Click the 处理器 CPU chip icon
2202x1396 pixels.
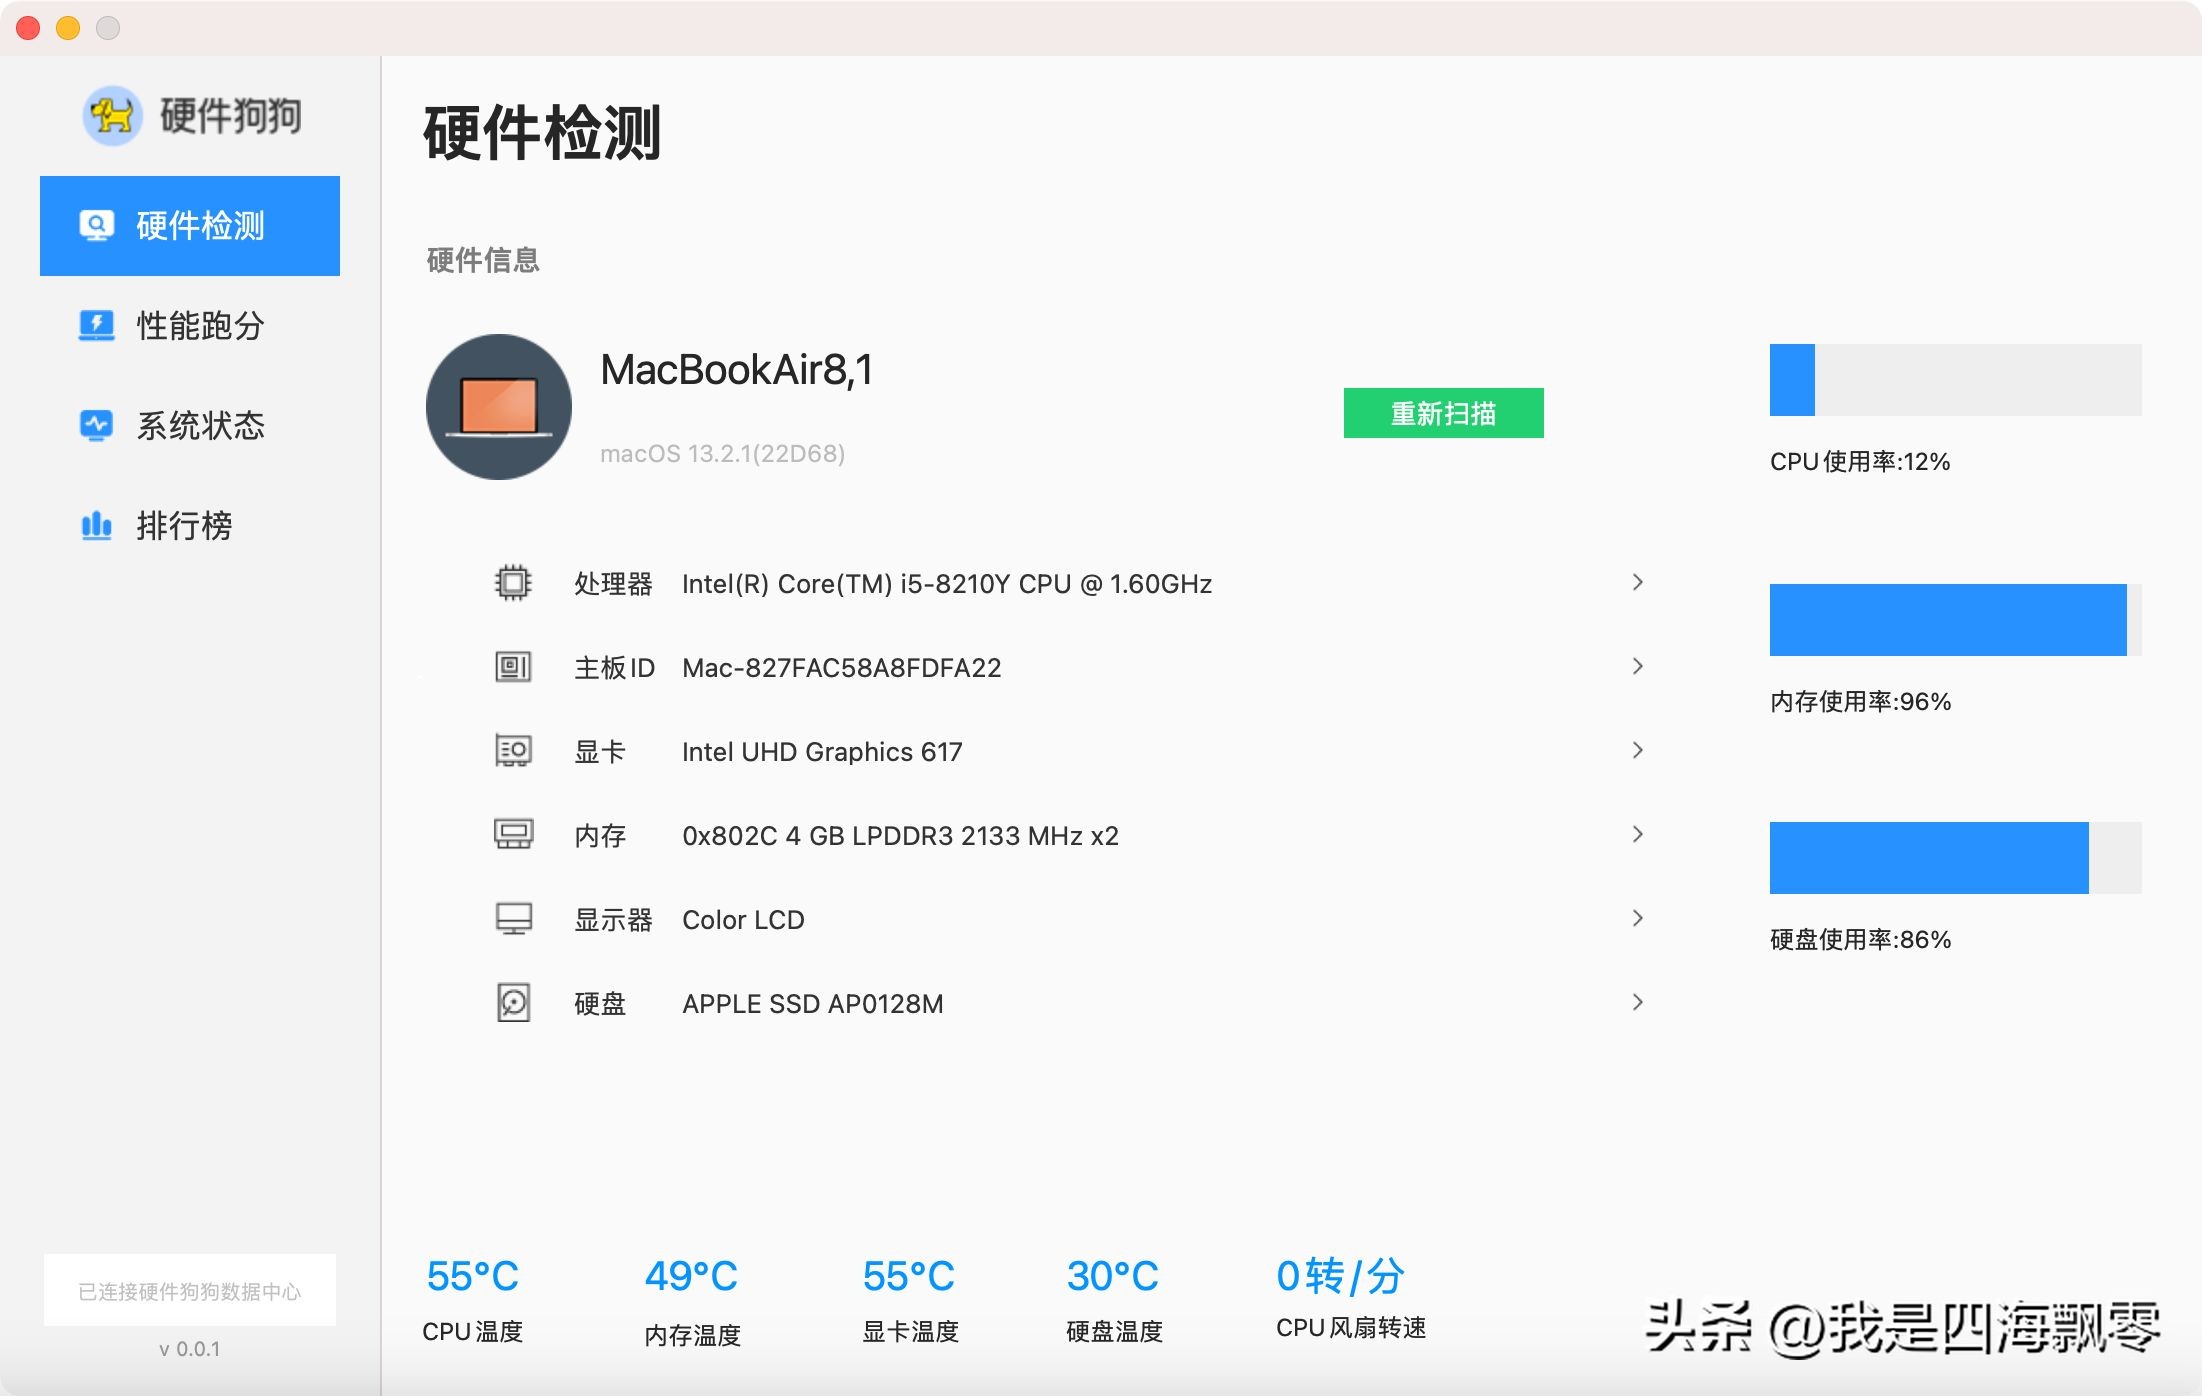pos(512,583)
